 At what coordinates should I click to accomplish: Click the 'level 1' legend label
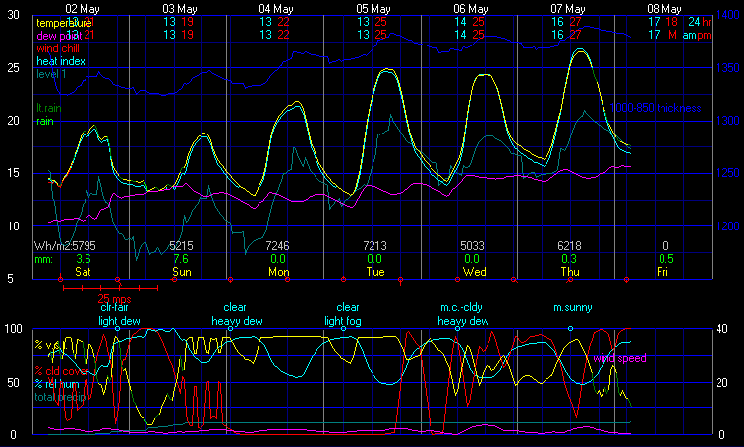(x=51, y=74)
